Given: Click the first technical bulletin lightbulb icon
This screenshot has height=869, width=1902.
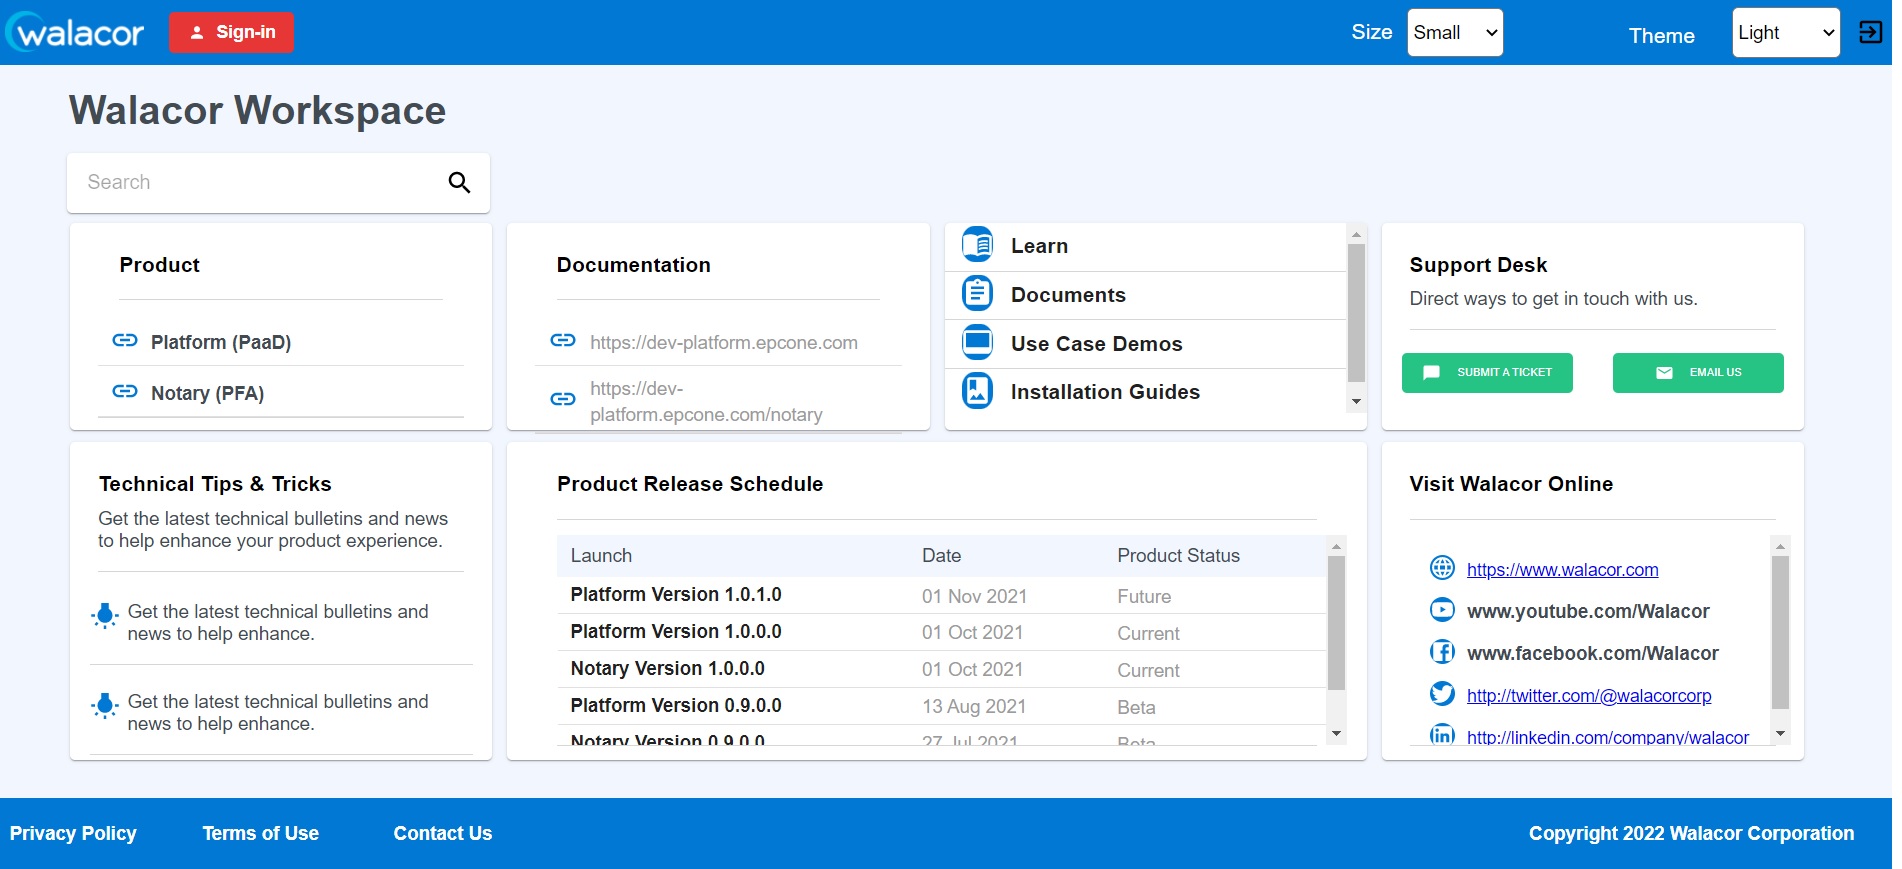Looking at the screenshot, I should [x=105, y=616].
